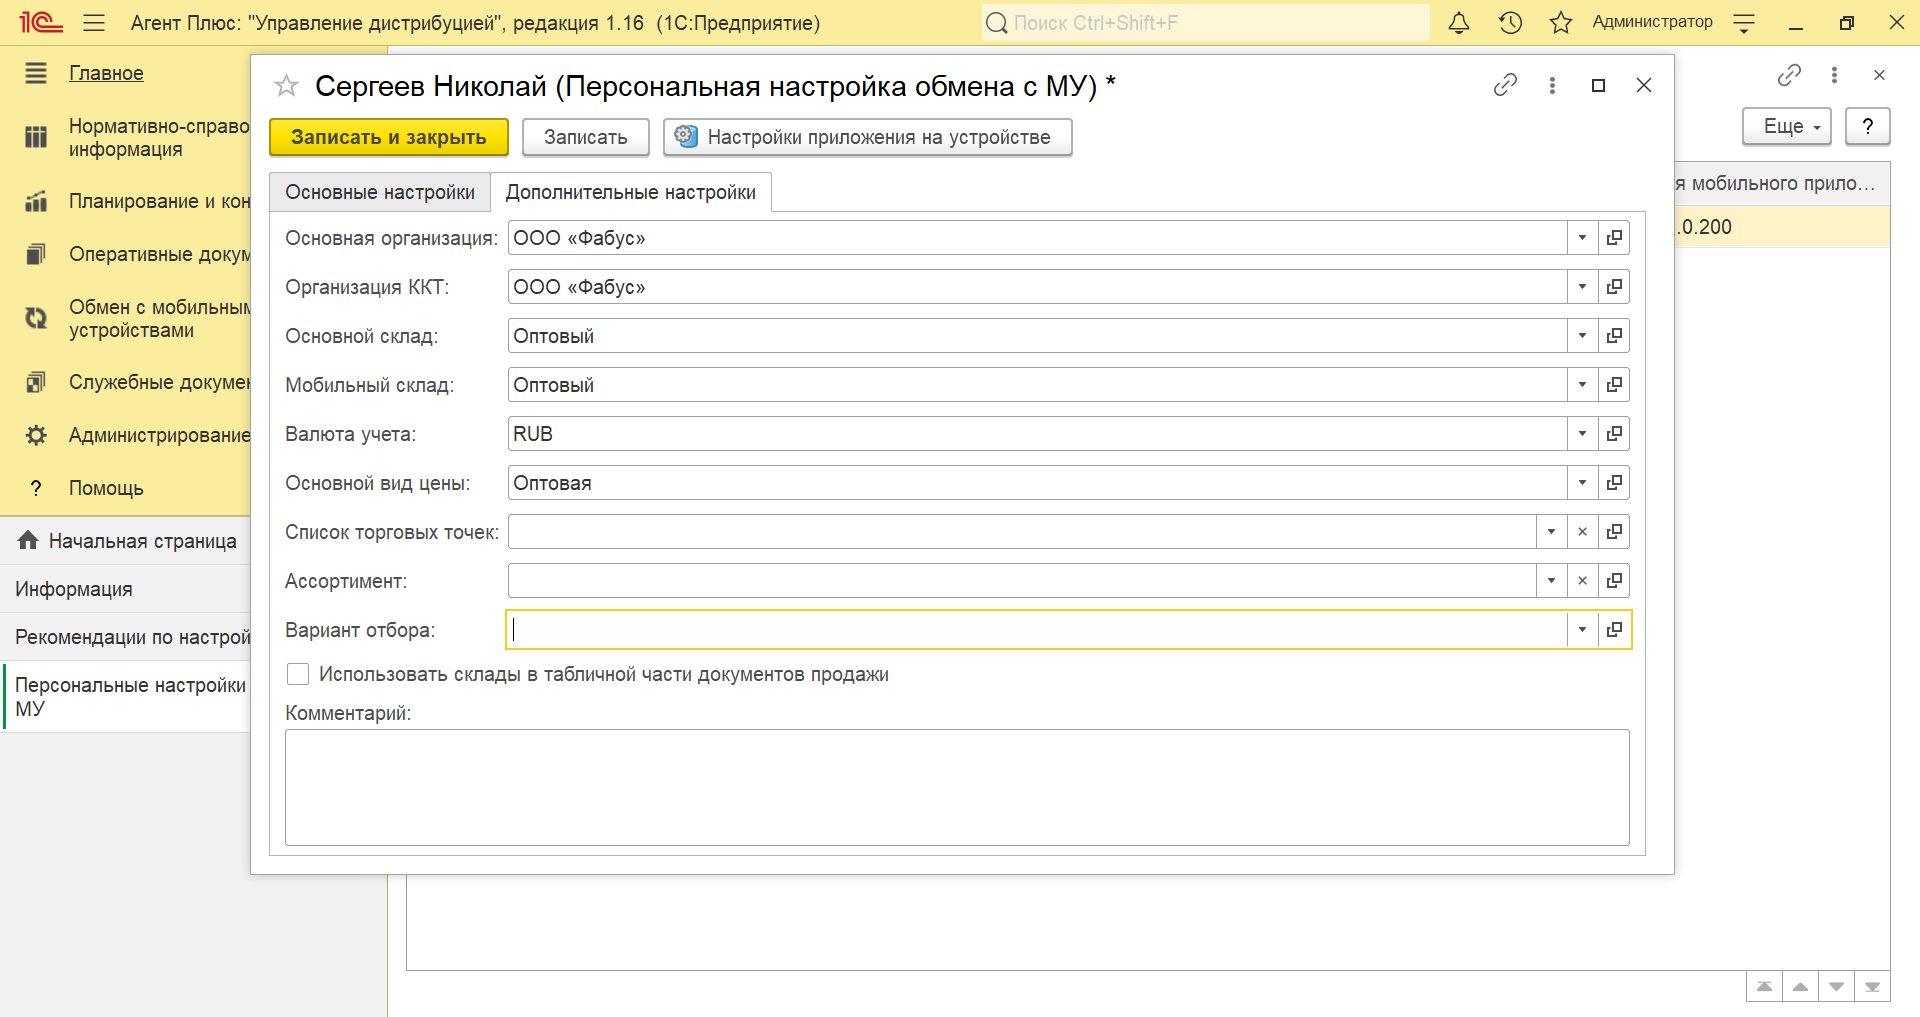Click Записать и закрыть button
This screenshot has height=1017, width=1920.
[x=389, y=137]
